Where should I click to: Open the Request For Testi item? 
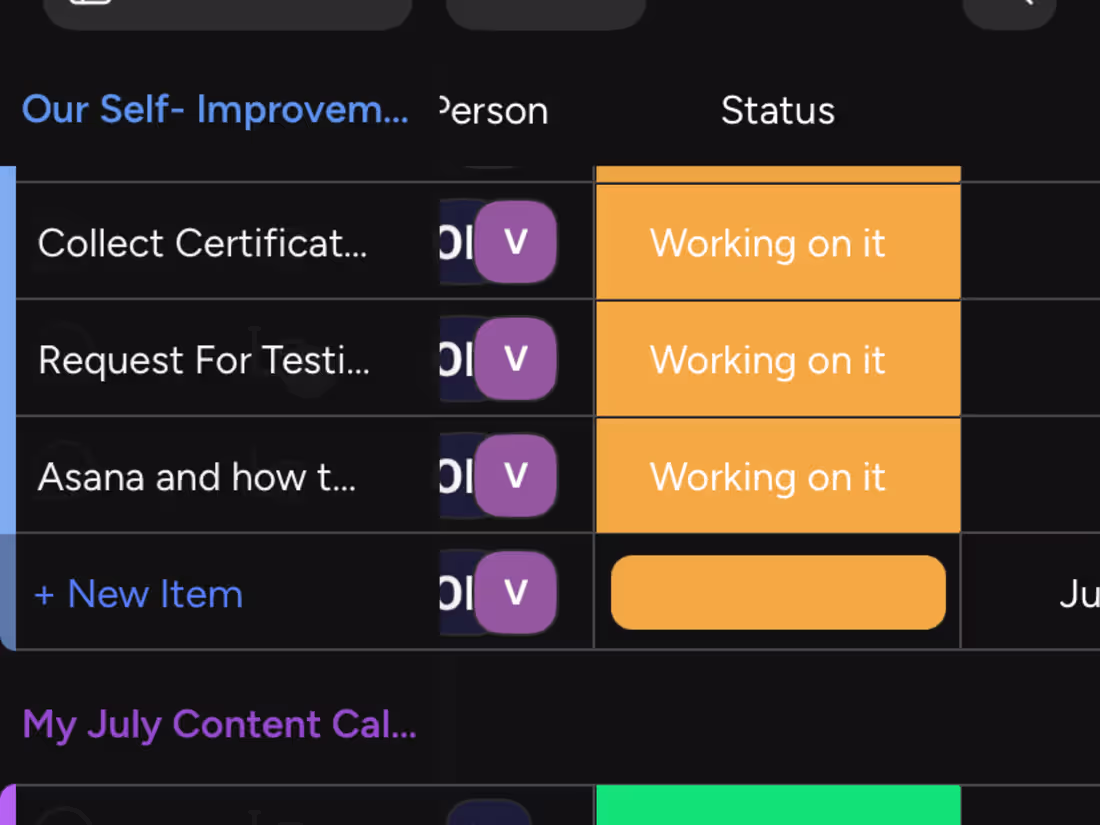(x=204, y=360)
